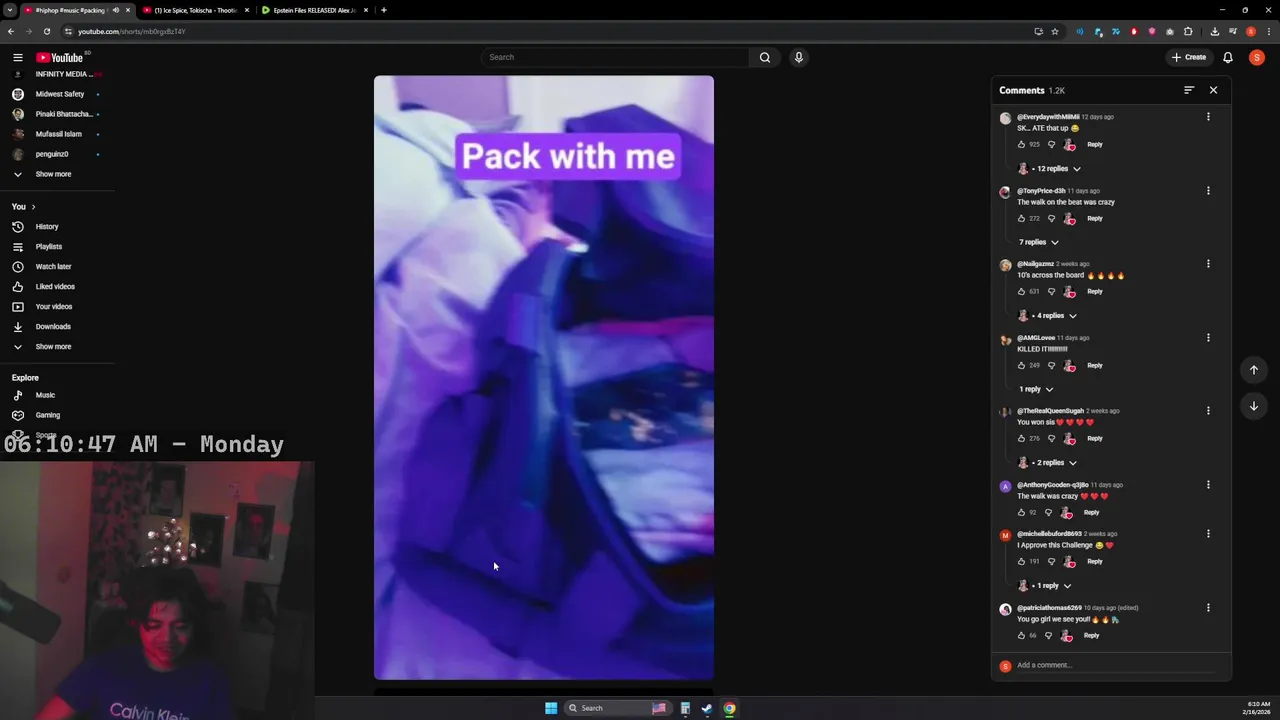
Task: Bookmark this page with star icon
Action: click(1054, 31)
